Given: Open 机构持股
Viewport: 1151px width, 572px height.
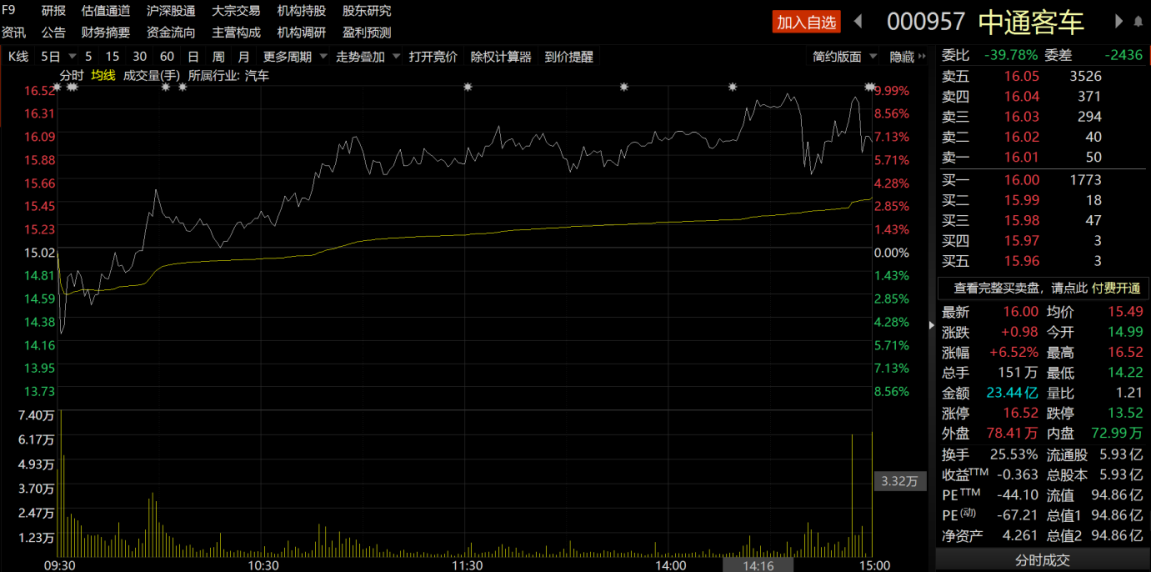Looking at the screenshot, I should click(x=301, y=11).
